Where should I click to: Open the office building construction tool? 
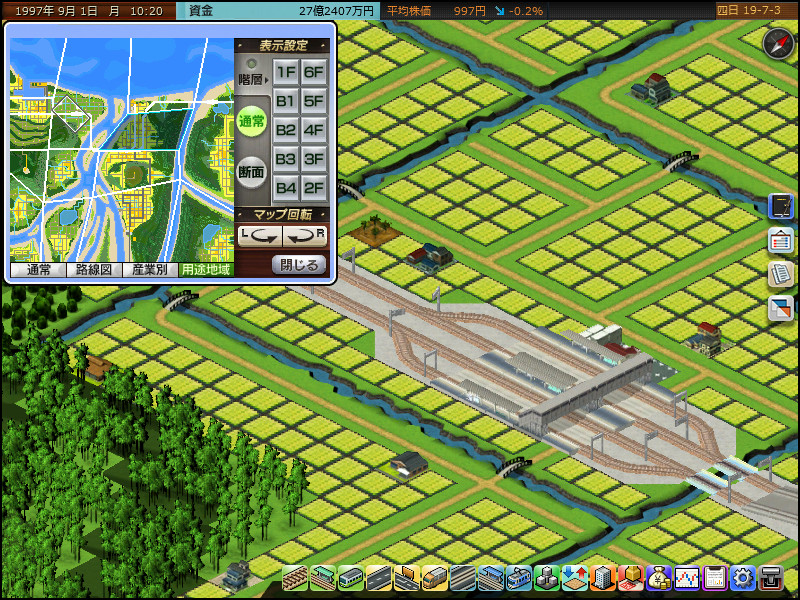[x=603, y=578]
